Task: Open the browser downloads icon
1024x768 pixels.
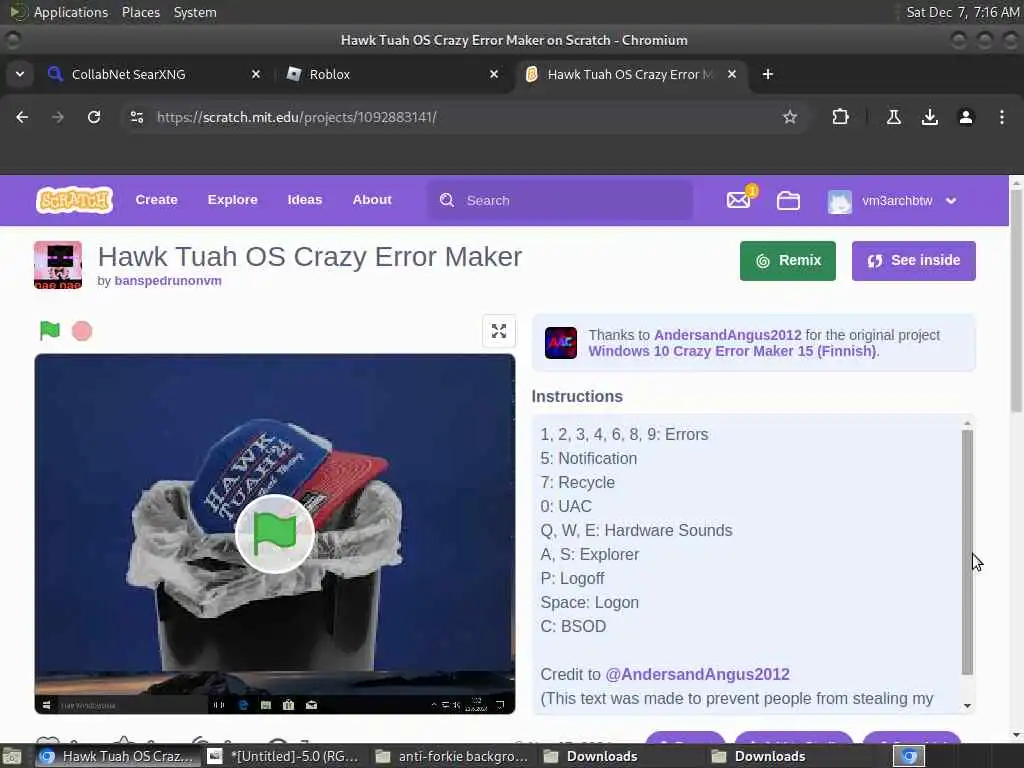Action: pos(930,117)
